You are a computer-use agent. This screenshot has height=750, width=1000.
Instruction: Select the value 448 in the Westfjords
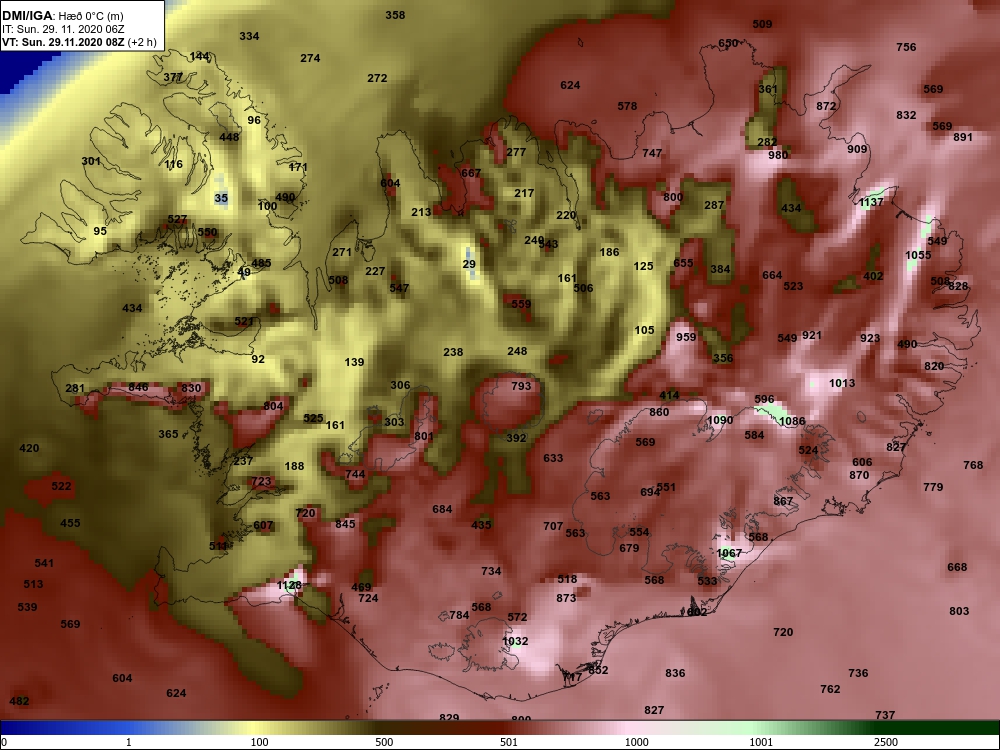pyautogui.click(x=229, y=136)
